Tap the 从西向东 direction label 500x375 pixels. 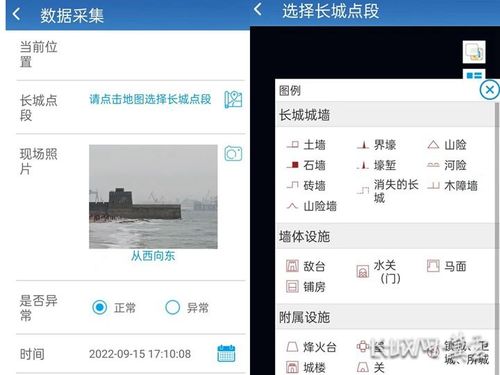point(153,256)
